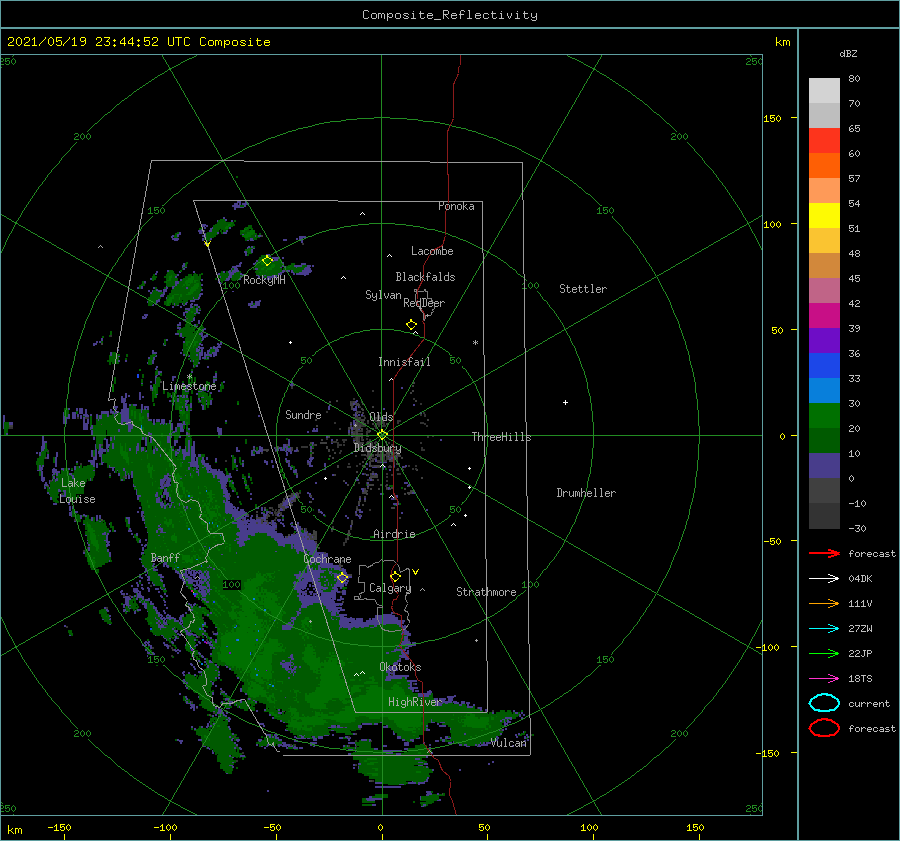
Task: Click the Airdrie label
Action: [394, 534]
